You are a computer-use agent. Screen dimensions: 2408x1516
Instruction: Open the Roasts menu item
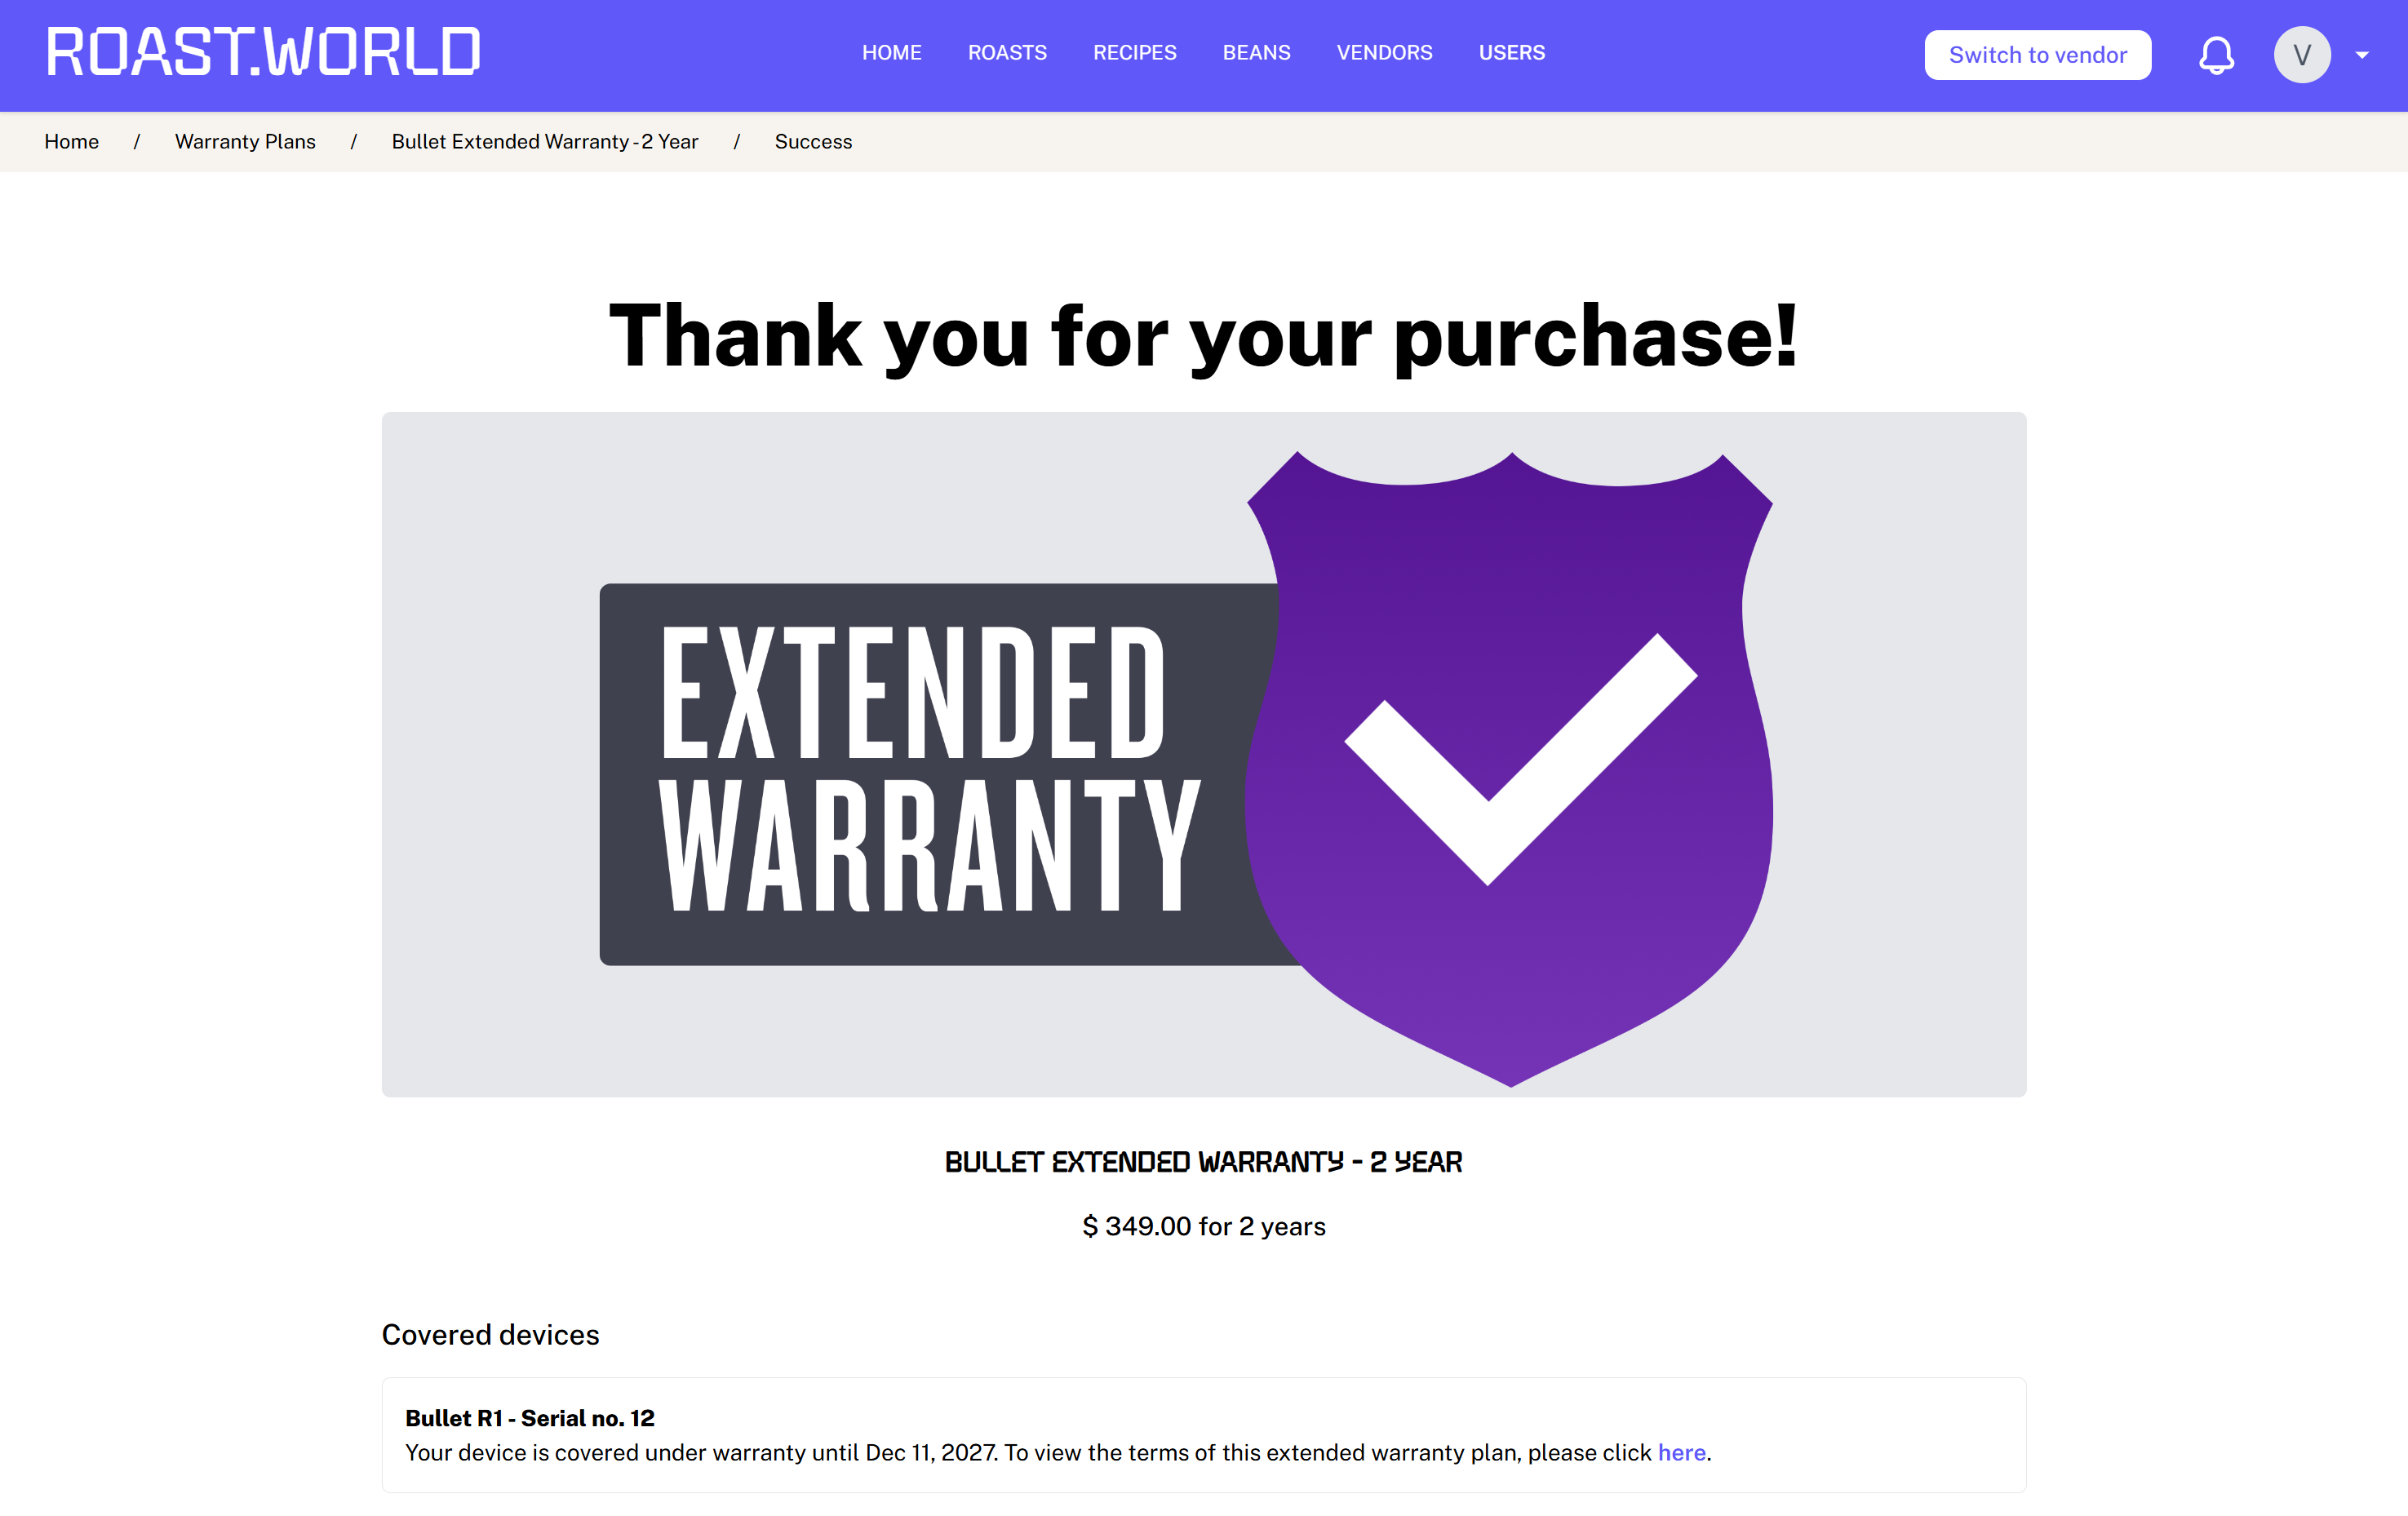[1007, 53]
